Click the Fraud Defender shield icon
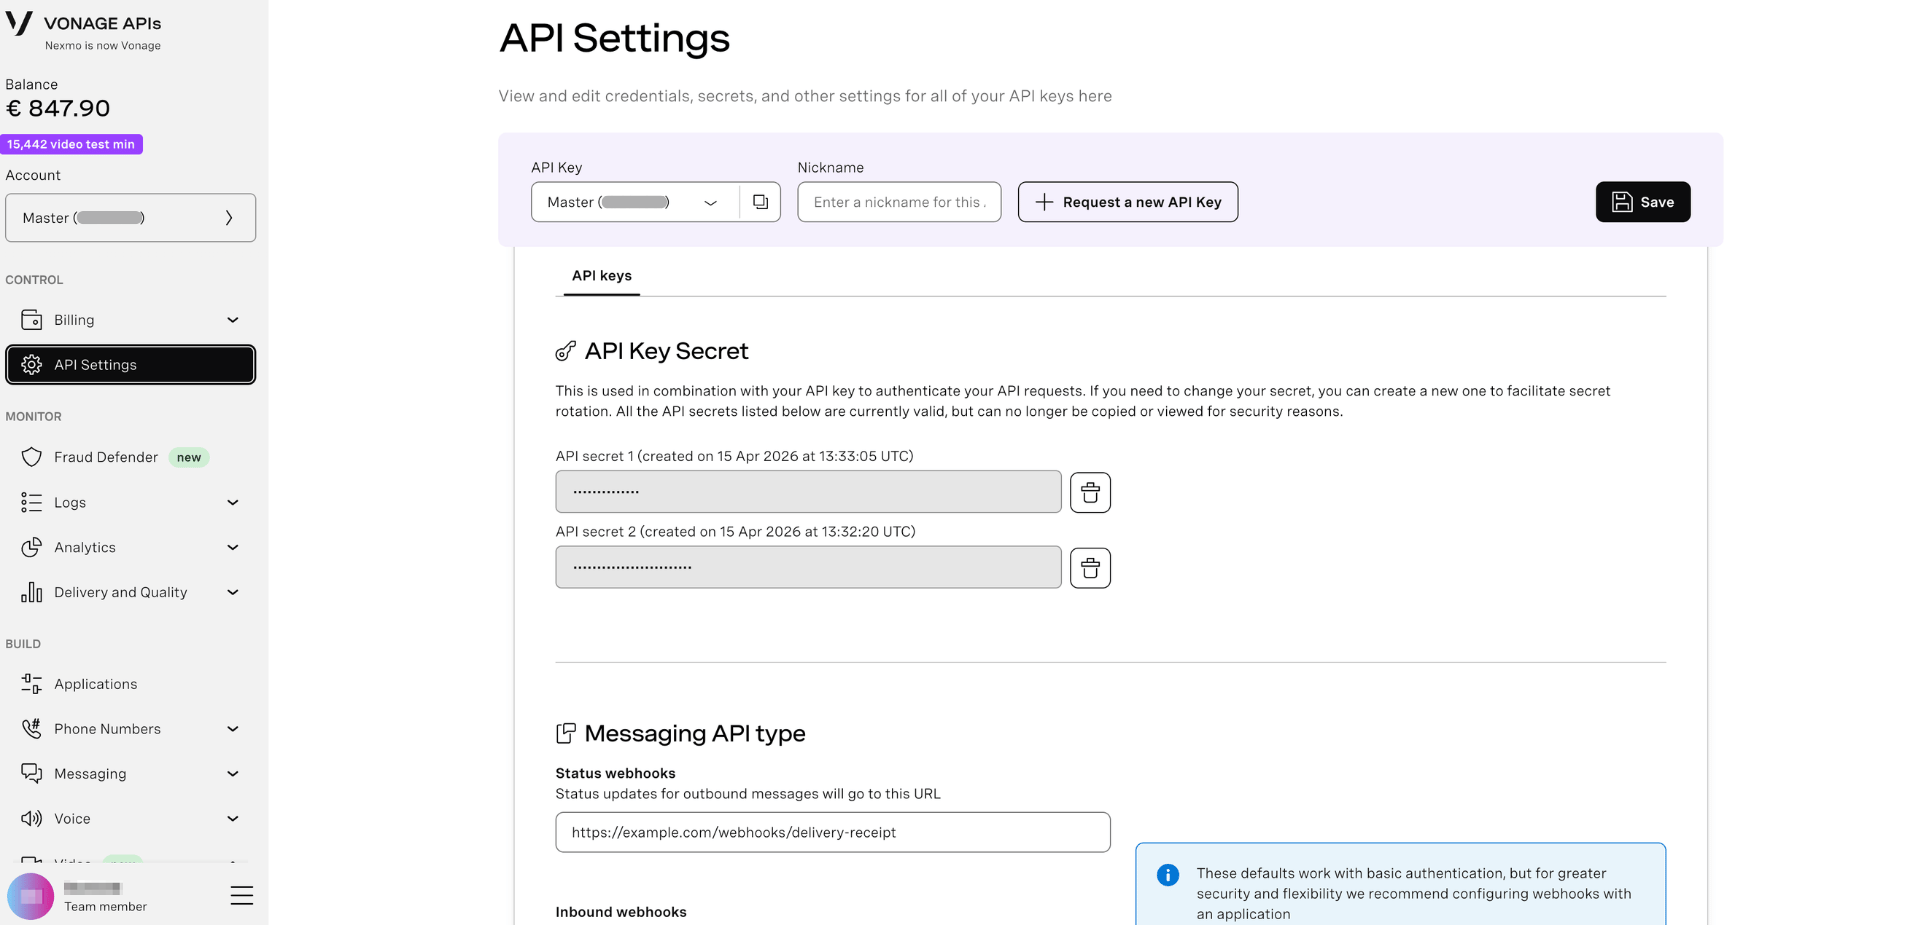1917x925 pixels. (x=32, y=457)
